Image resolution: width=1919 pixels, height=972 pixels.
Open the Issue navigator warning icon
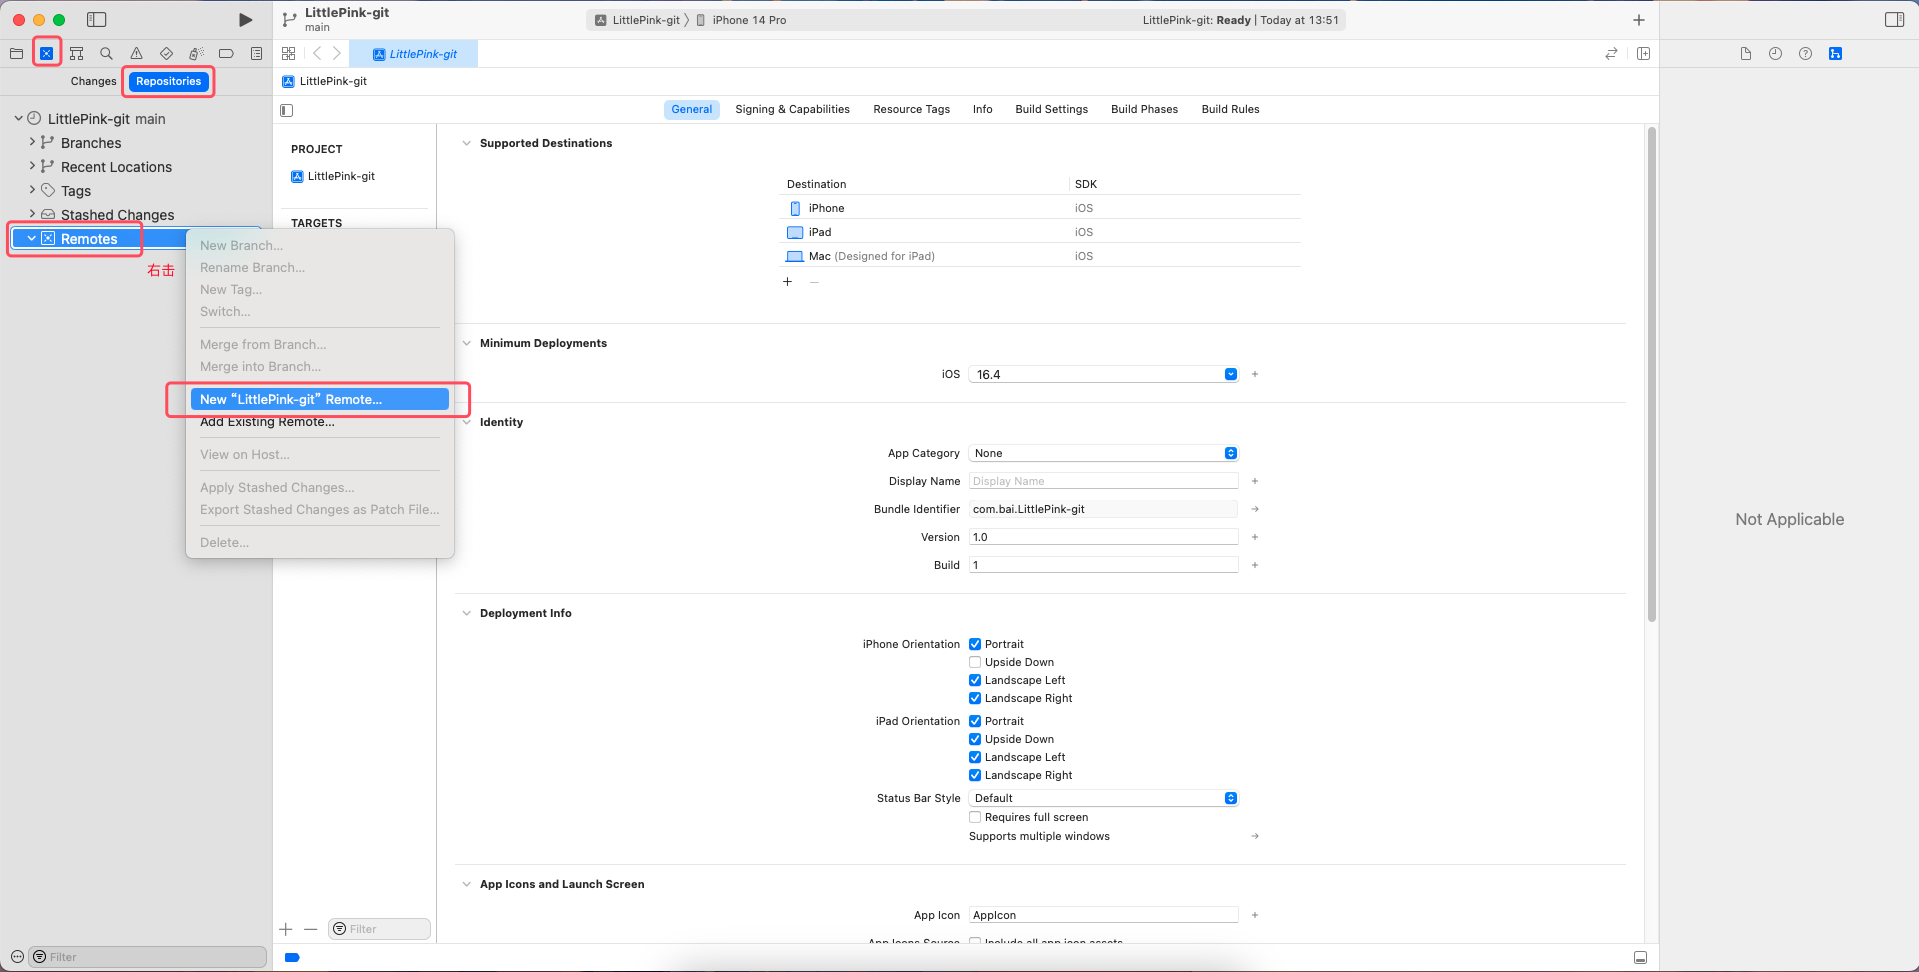pos(136,53)
